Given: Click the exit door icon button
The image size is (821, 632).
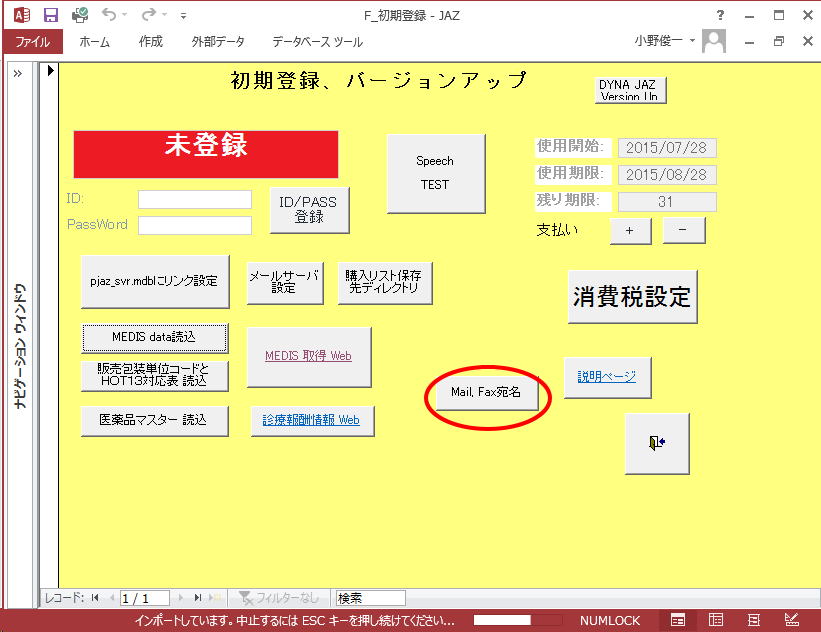Looking at the screenshot, I should pos(657,443).
